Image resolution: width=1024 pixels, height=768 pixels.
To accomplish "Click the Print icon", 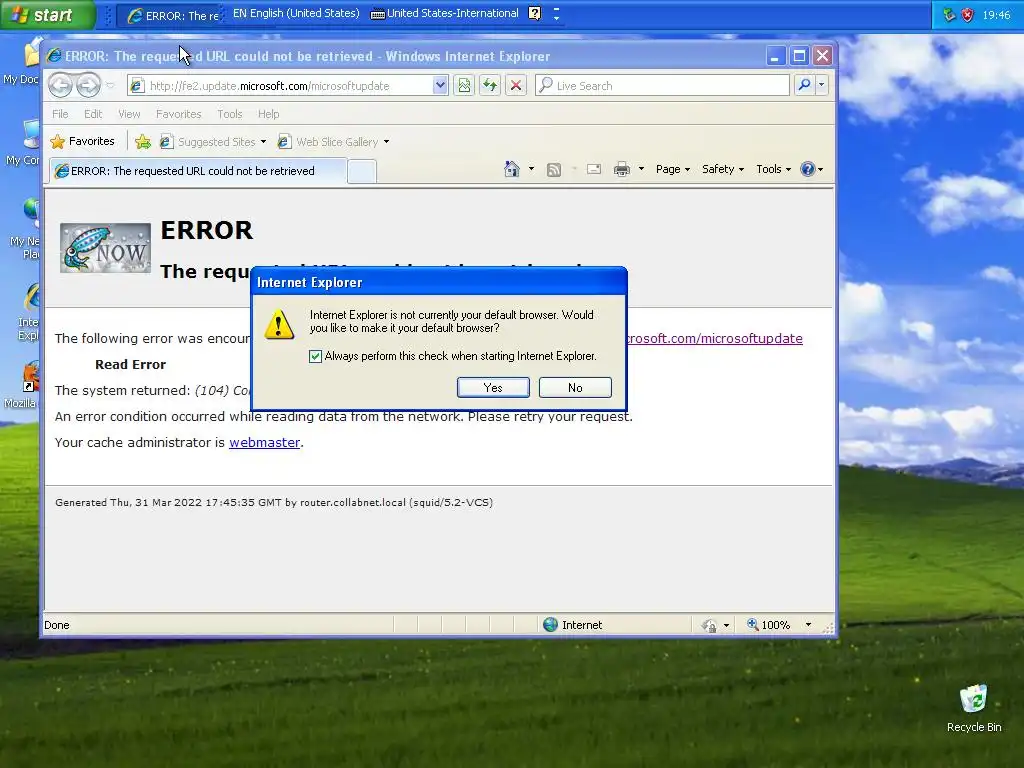I will click(622, 170).
